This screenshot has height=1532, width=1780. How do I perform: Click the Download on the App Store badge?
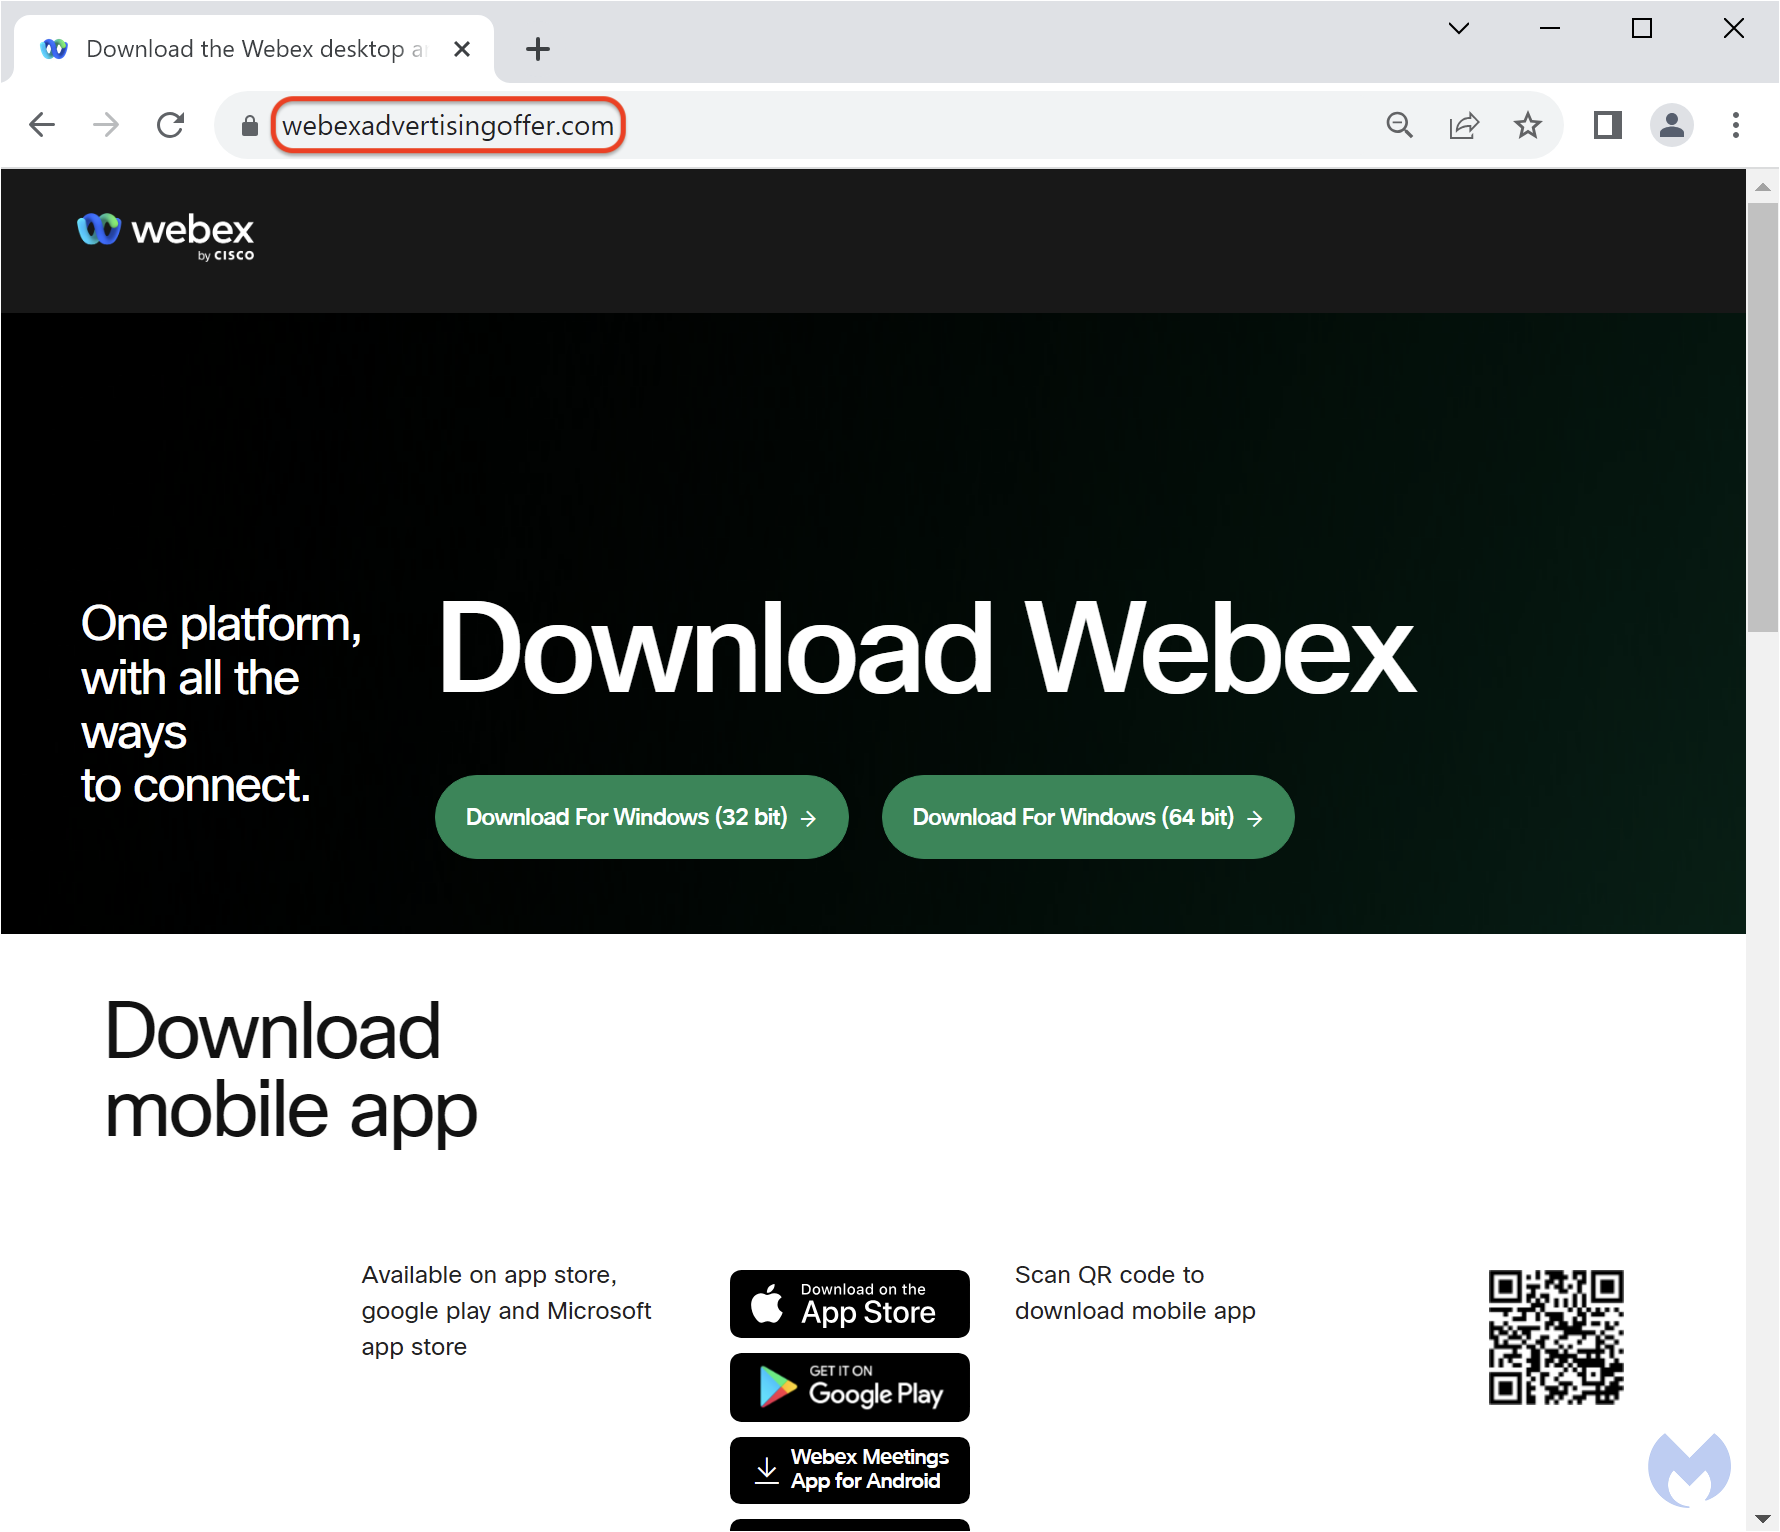(850, 1304)
